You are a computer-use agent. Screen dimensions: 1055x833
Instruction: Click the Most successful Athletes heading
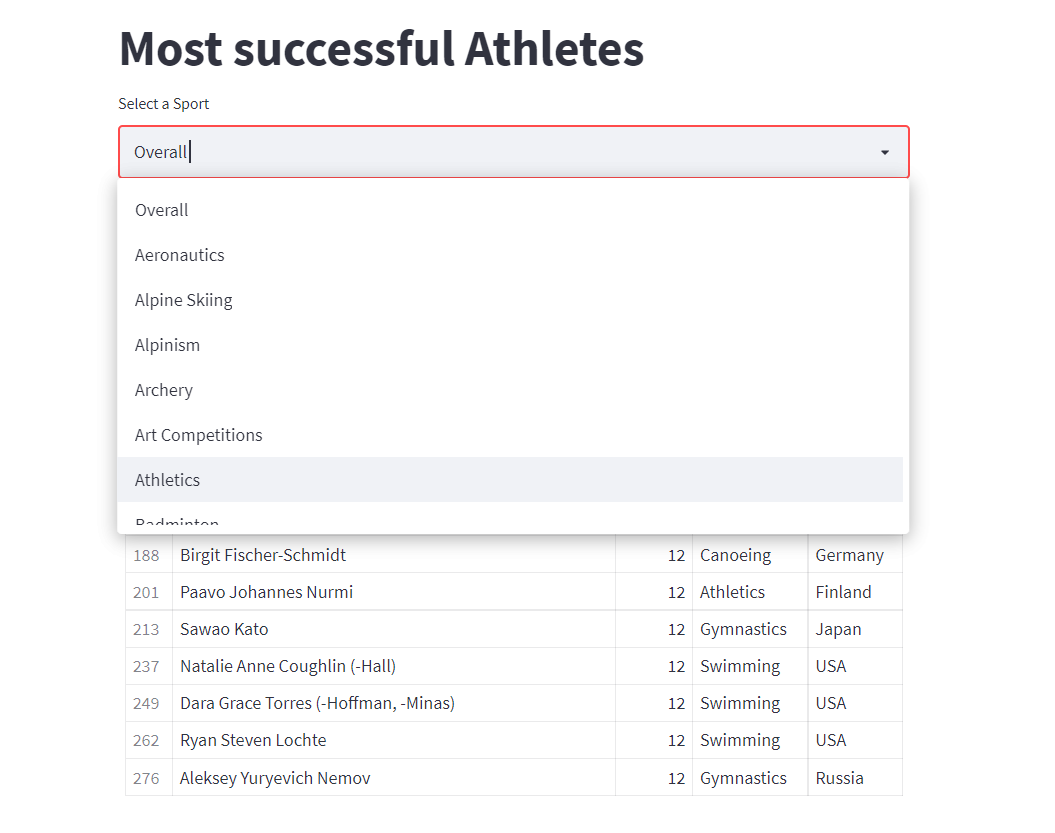coord(381,48)
